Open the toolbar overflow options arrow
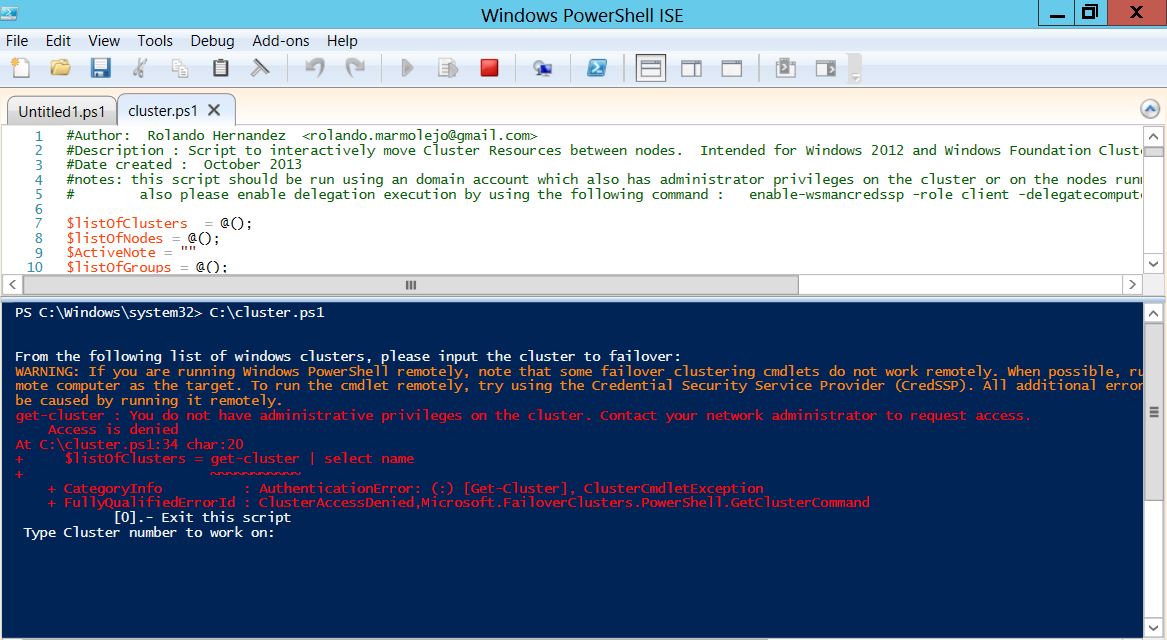 855,77
